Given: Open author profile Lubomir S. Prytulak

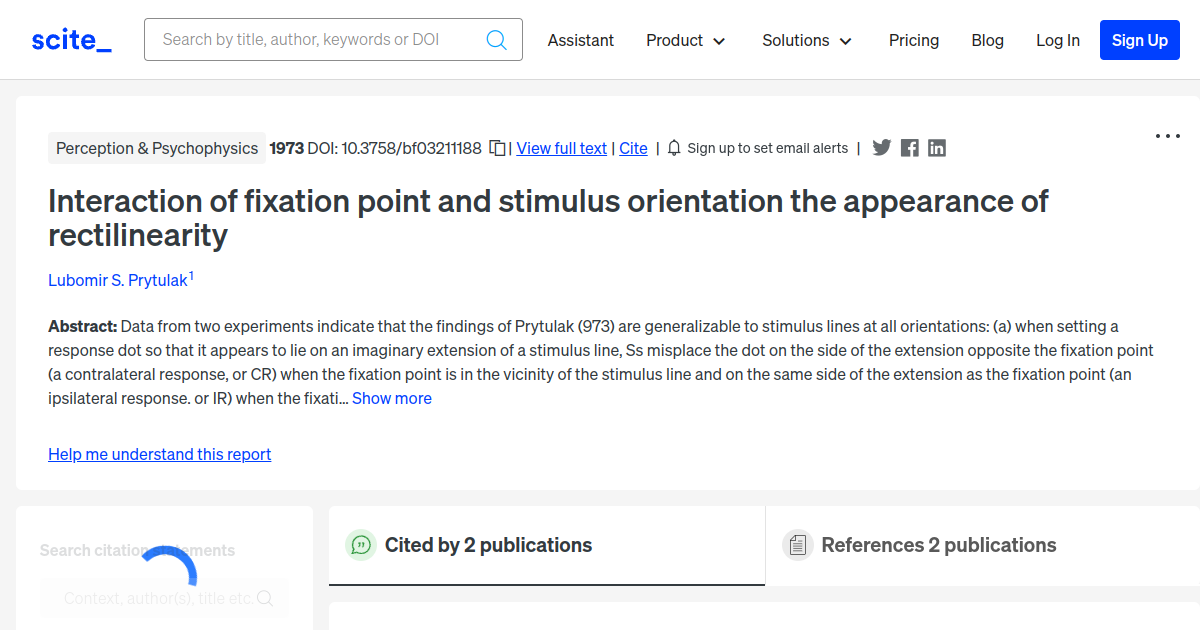Looking at the screenshot, I should 117,280.
